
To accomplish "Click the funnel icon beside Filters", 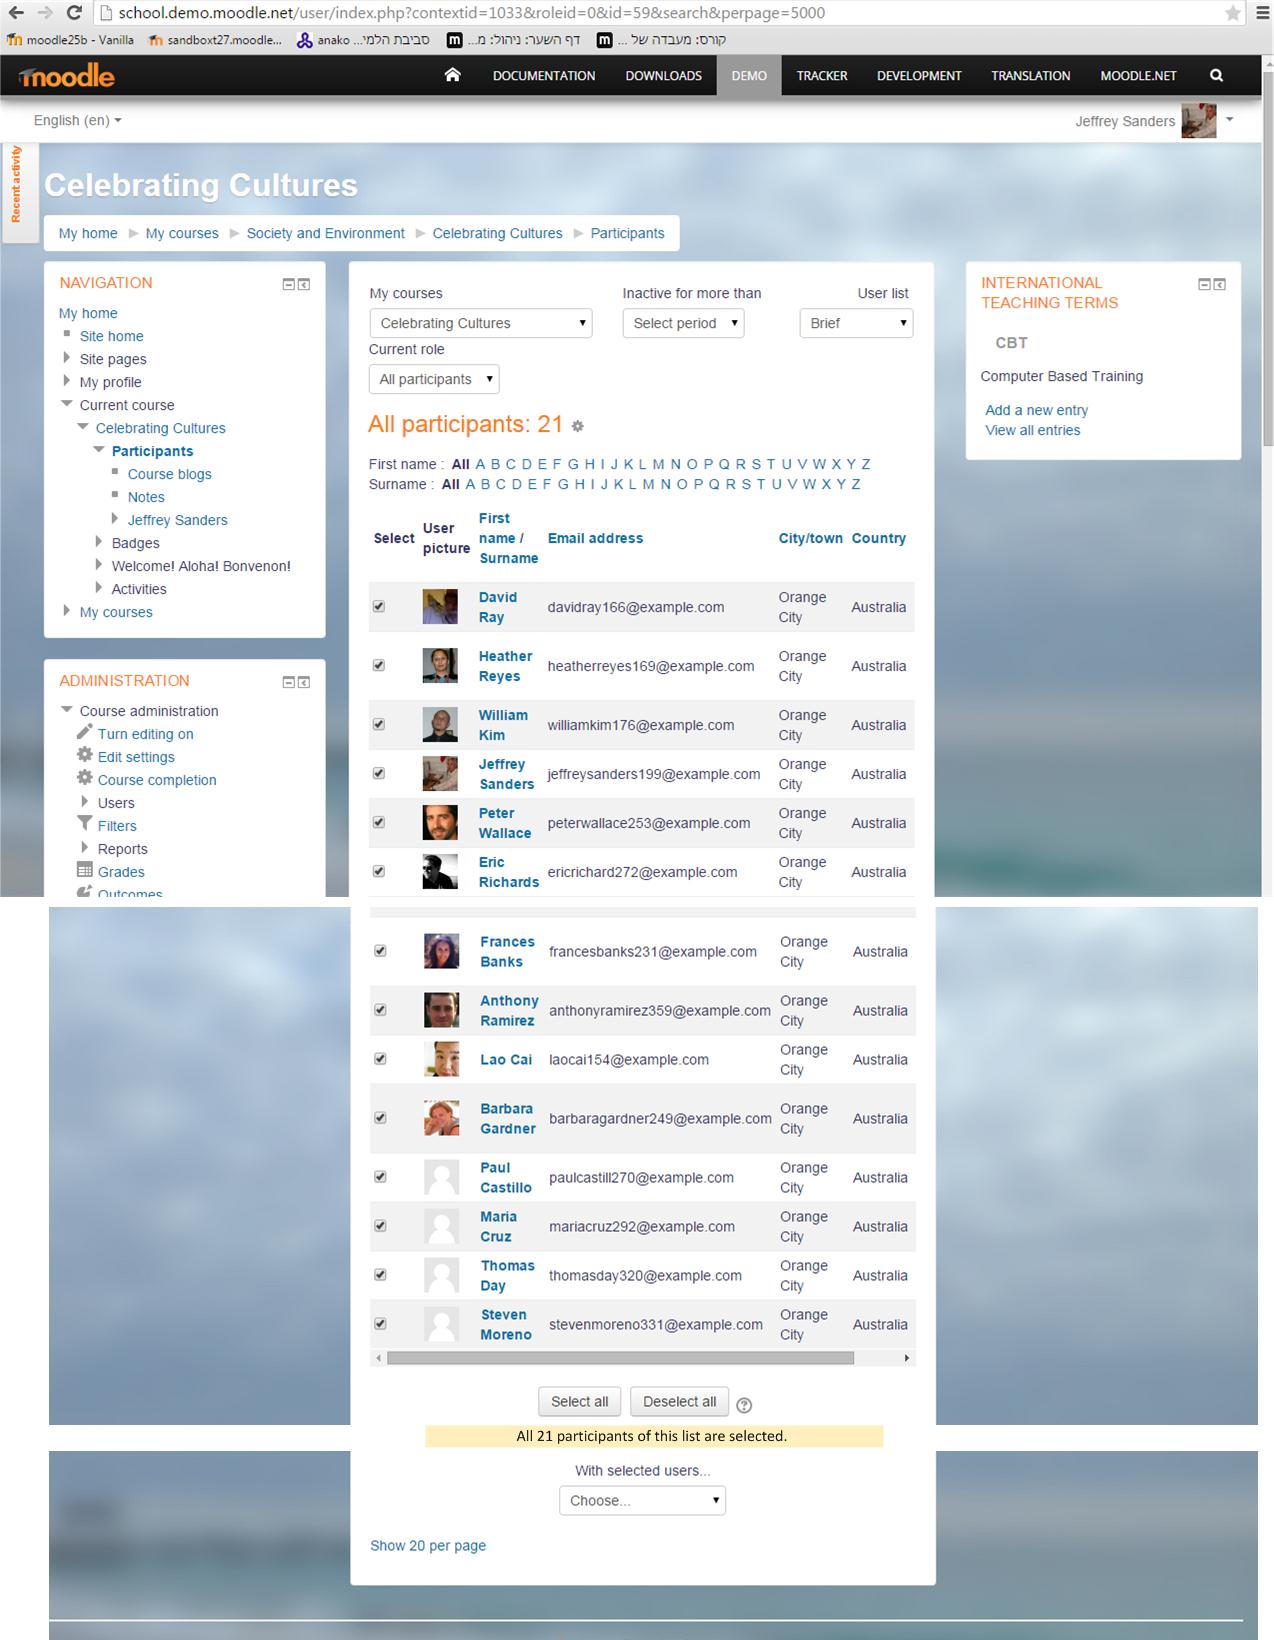I will point(85,824).
